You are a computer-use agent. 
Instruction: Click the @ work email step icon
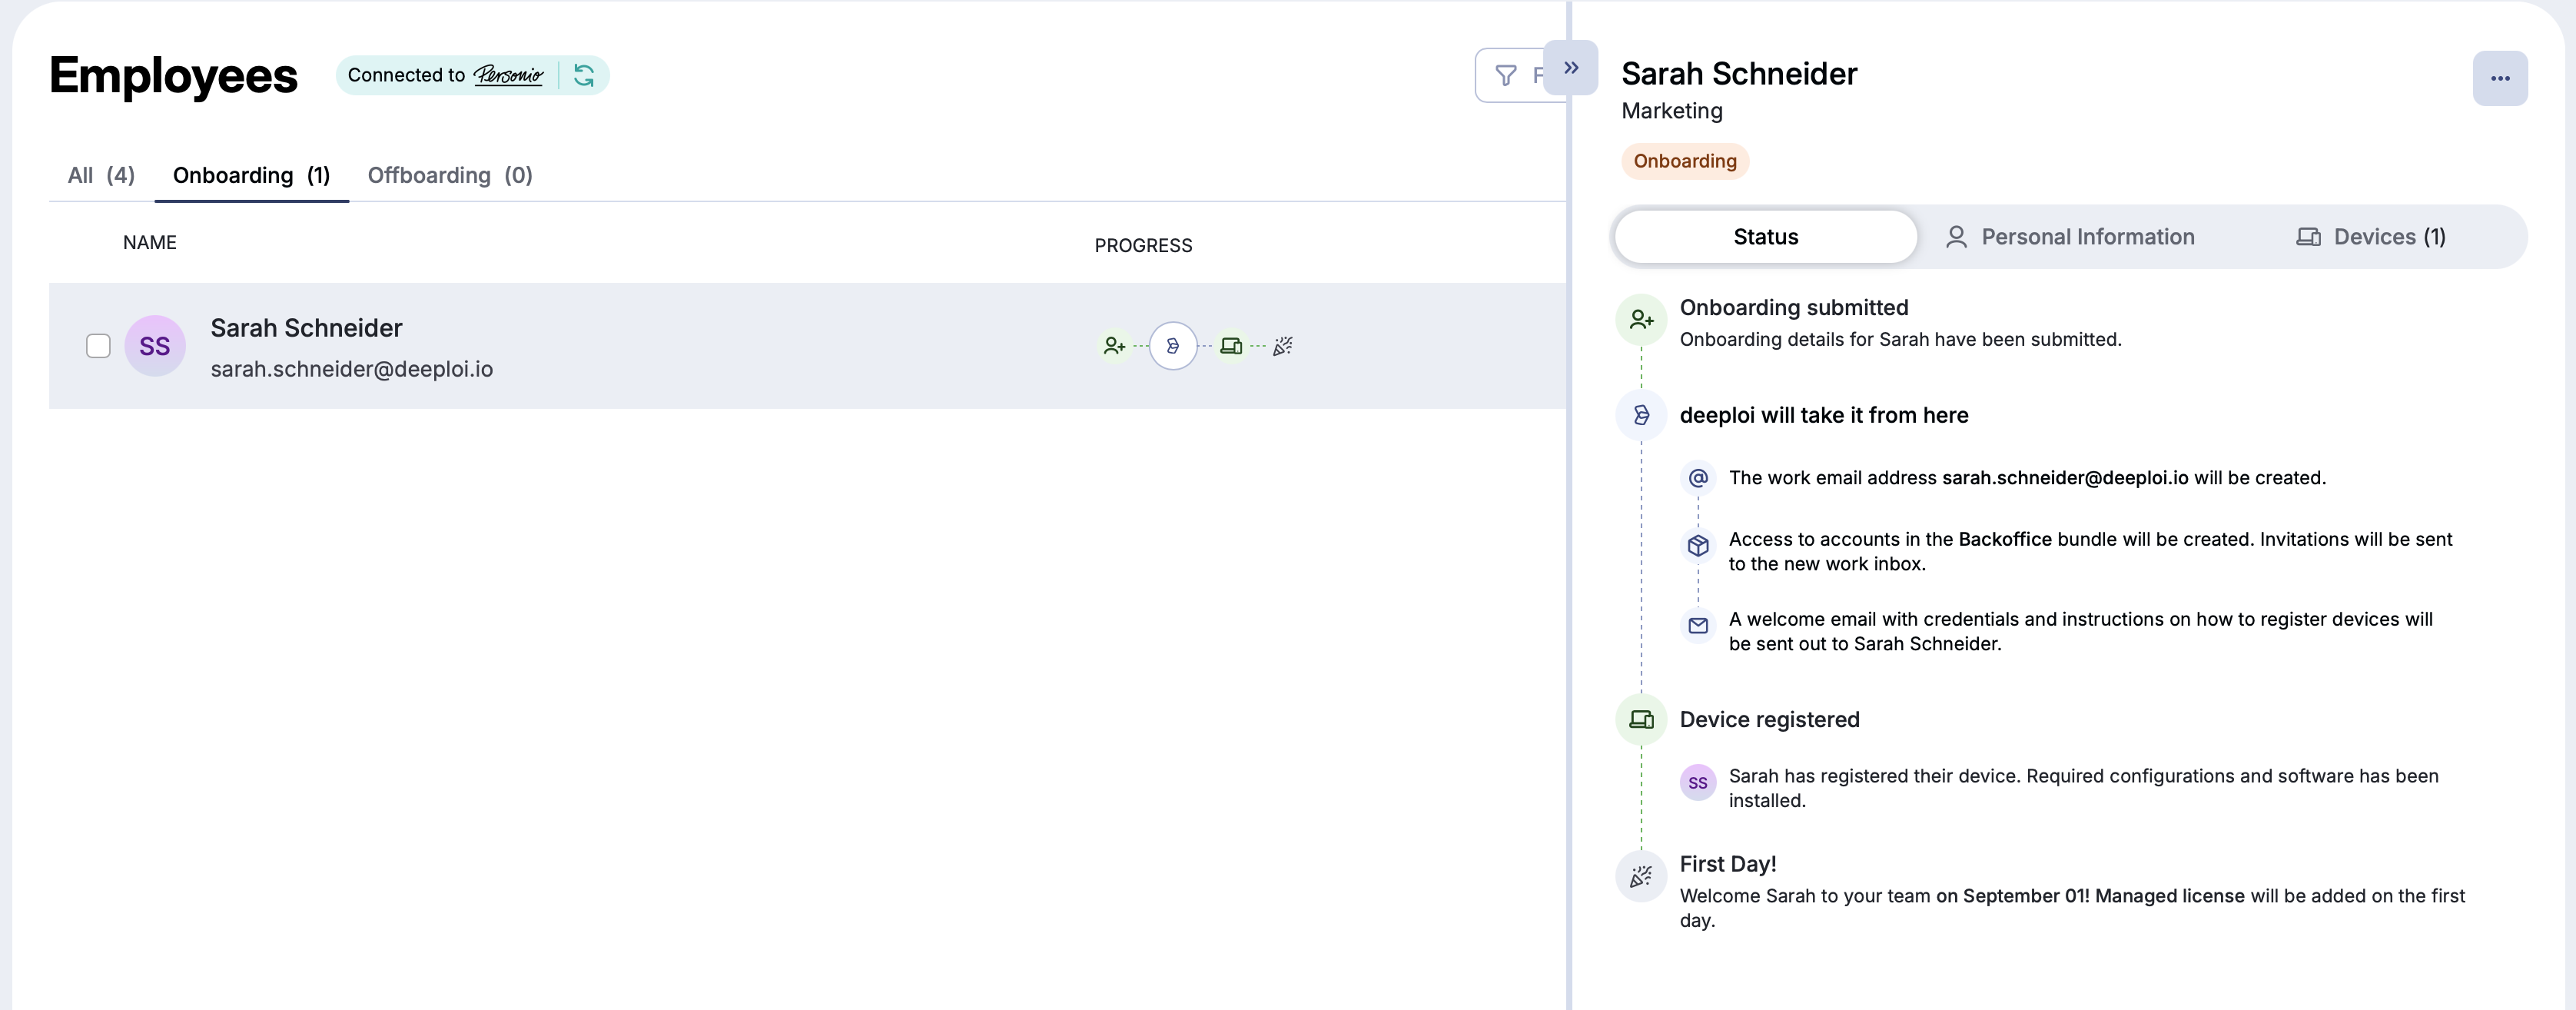point(1698,478)
